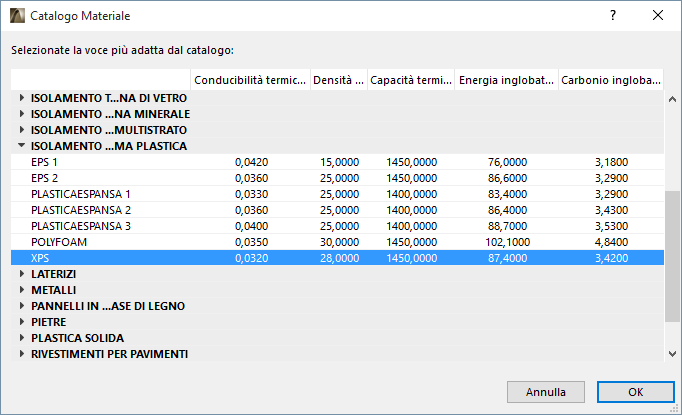Click the Energia inglobat... column header
Viewport: 682px width, 415px height.
(506, 80)
